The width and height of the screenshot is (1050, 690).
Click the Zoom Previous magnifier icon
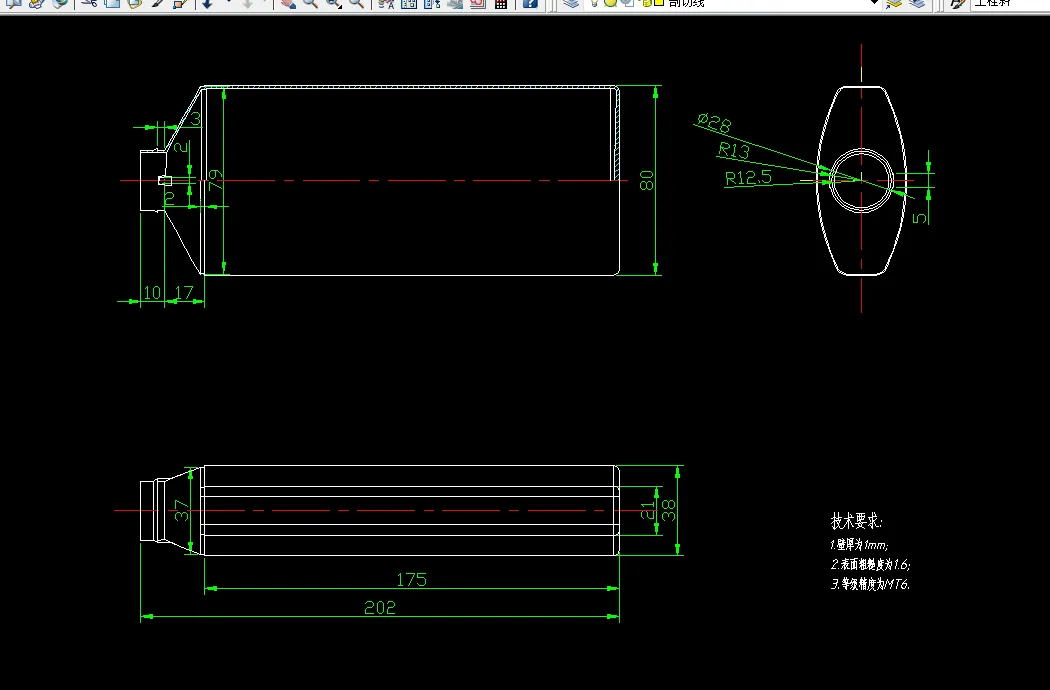(356, 3)
